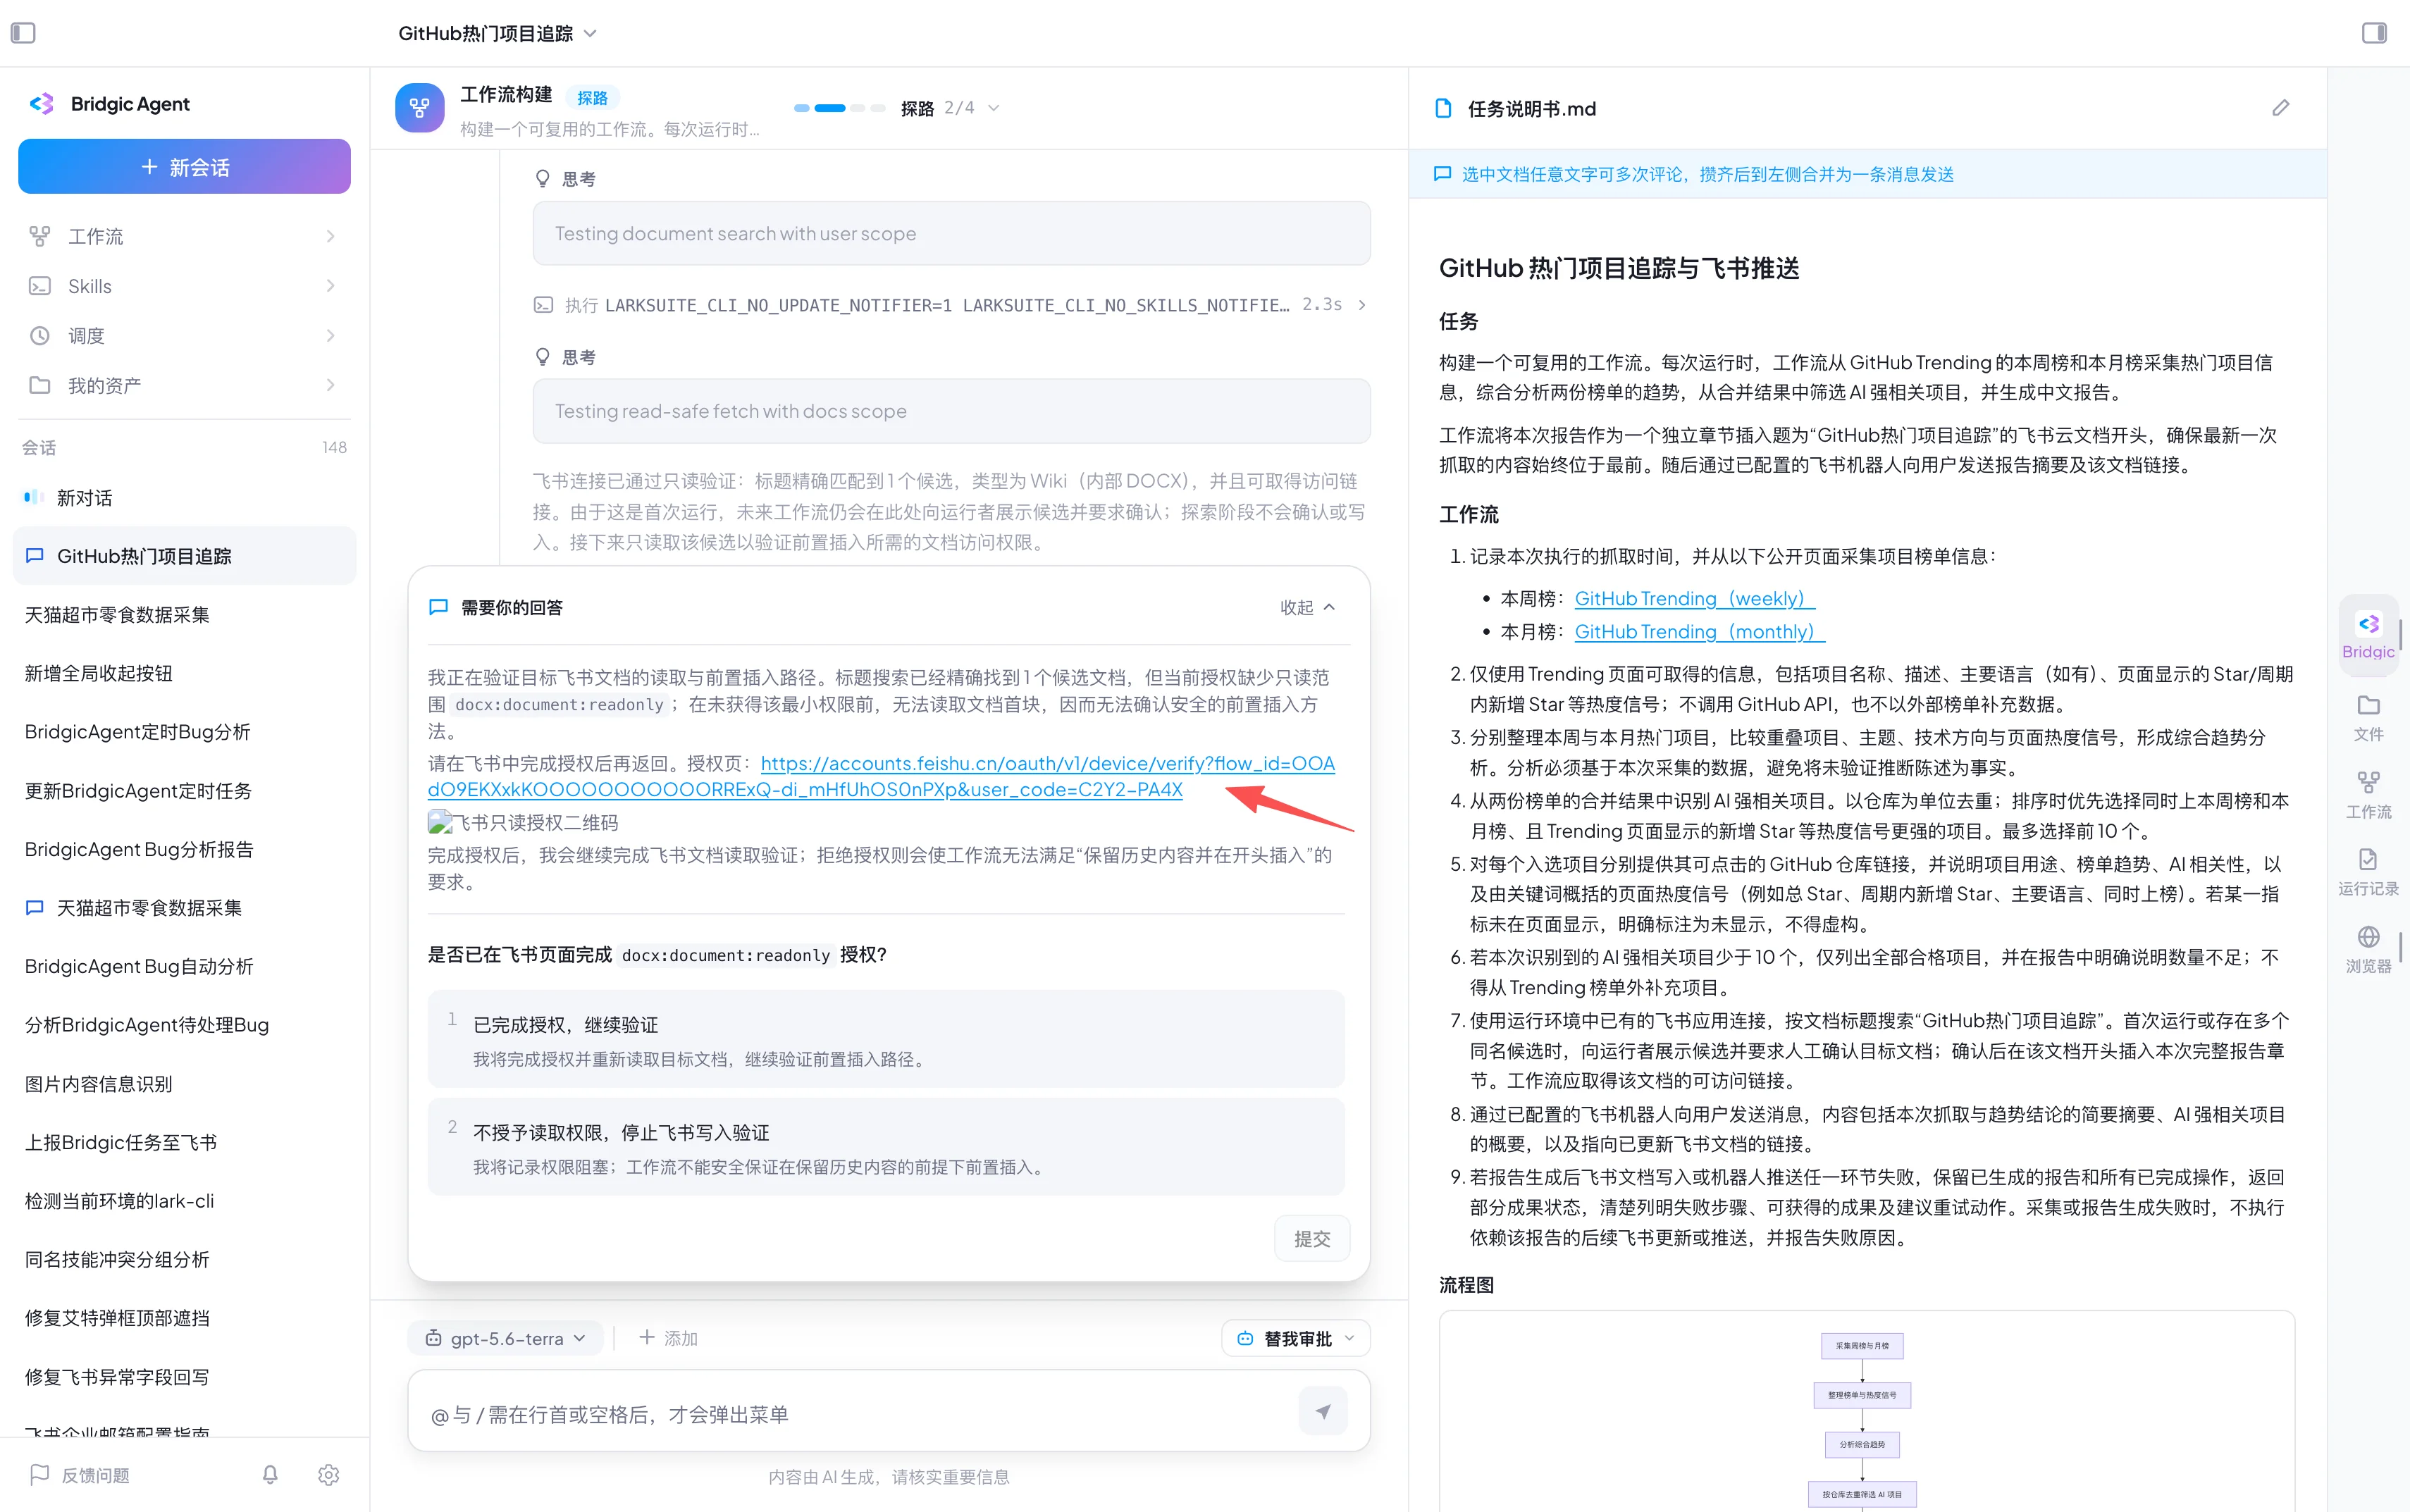Open conversation GitHub热门项目追踪 in sidebar
Viewport: 2410px width, 1512px height.
[184, 556]
